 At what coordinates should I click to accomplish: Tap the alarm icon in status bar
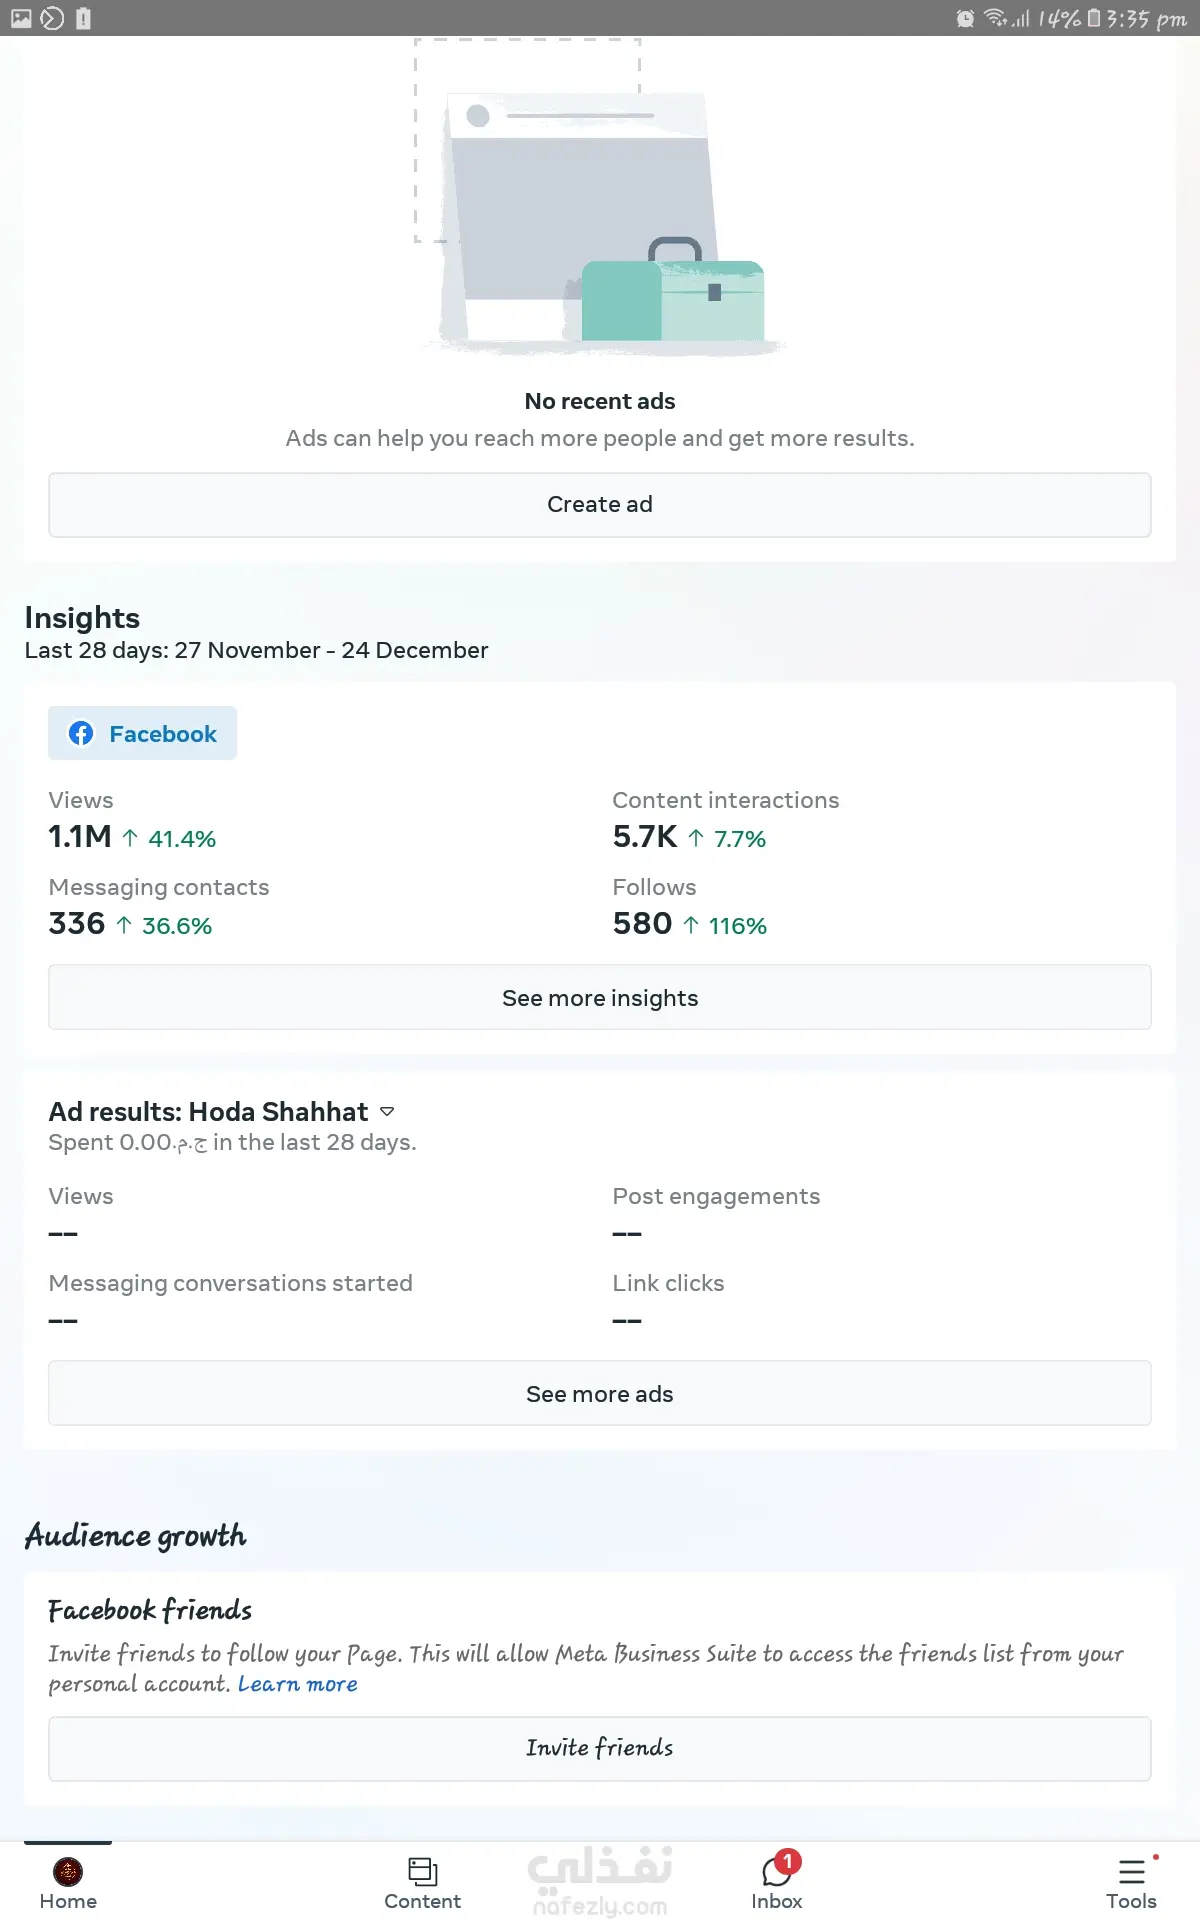965,18
